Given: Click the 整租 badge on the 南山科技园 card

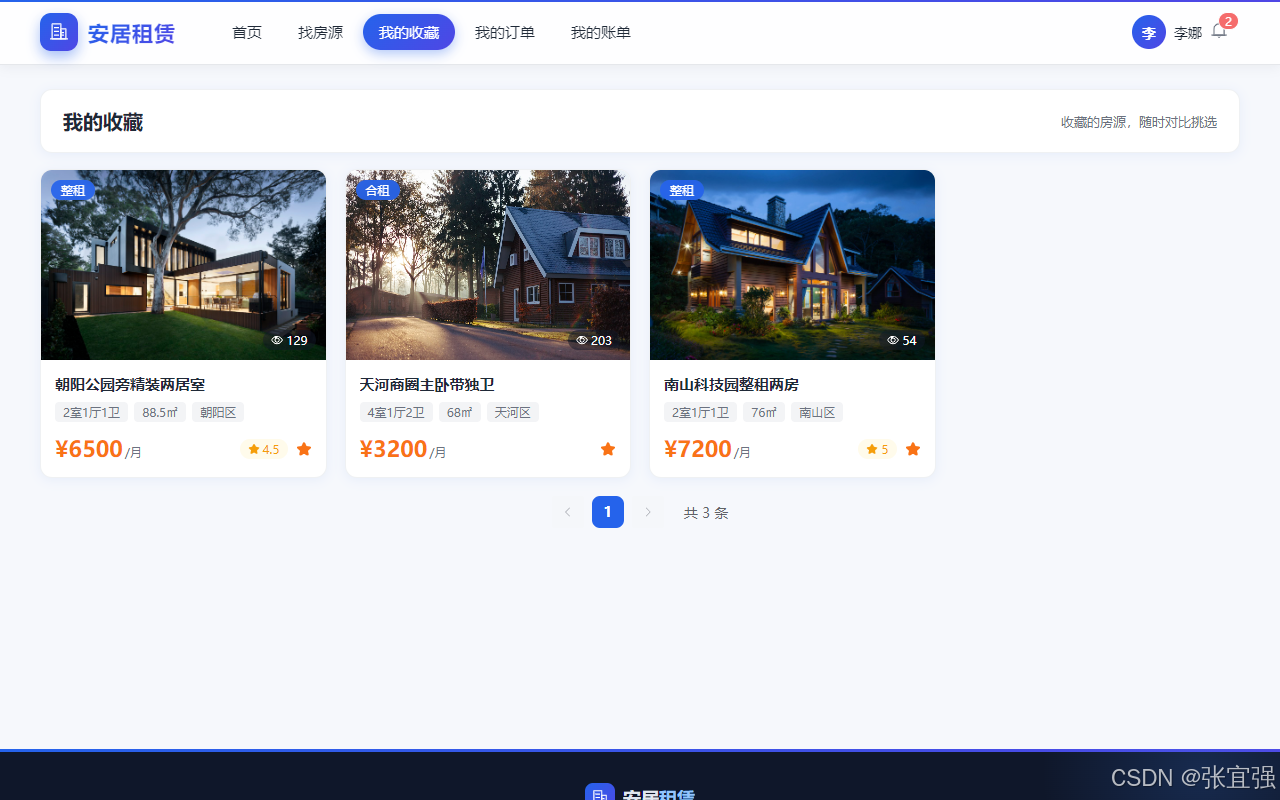Looking at the screenshot, I should click(x=681, y=190).
